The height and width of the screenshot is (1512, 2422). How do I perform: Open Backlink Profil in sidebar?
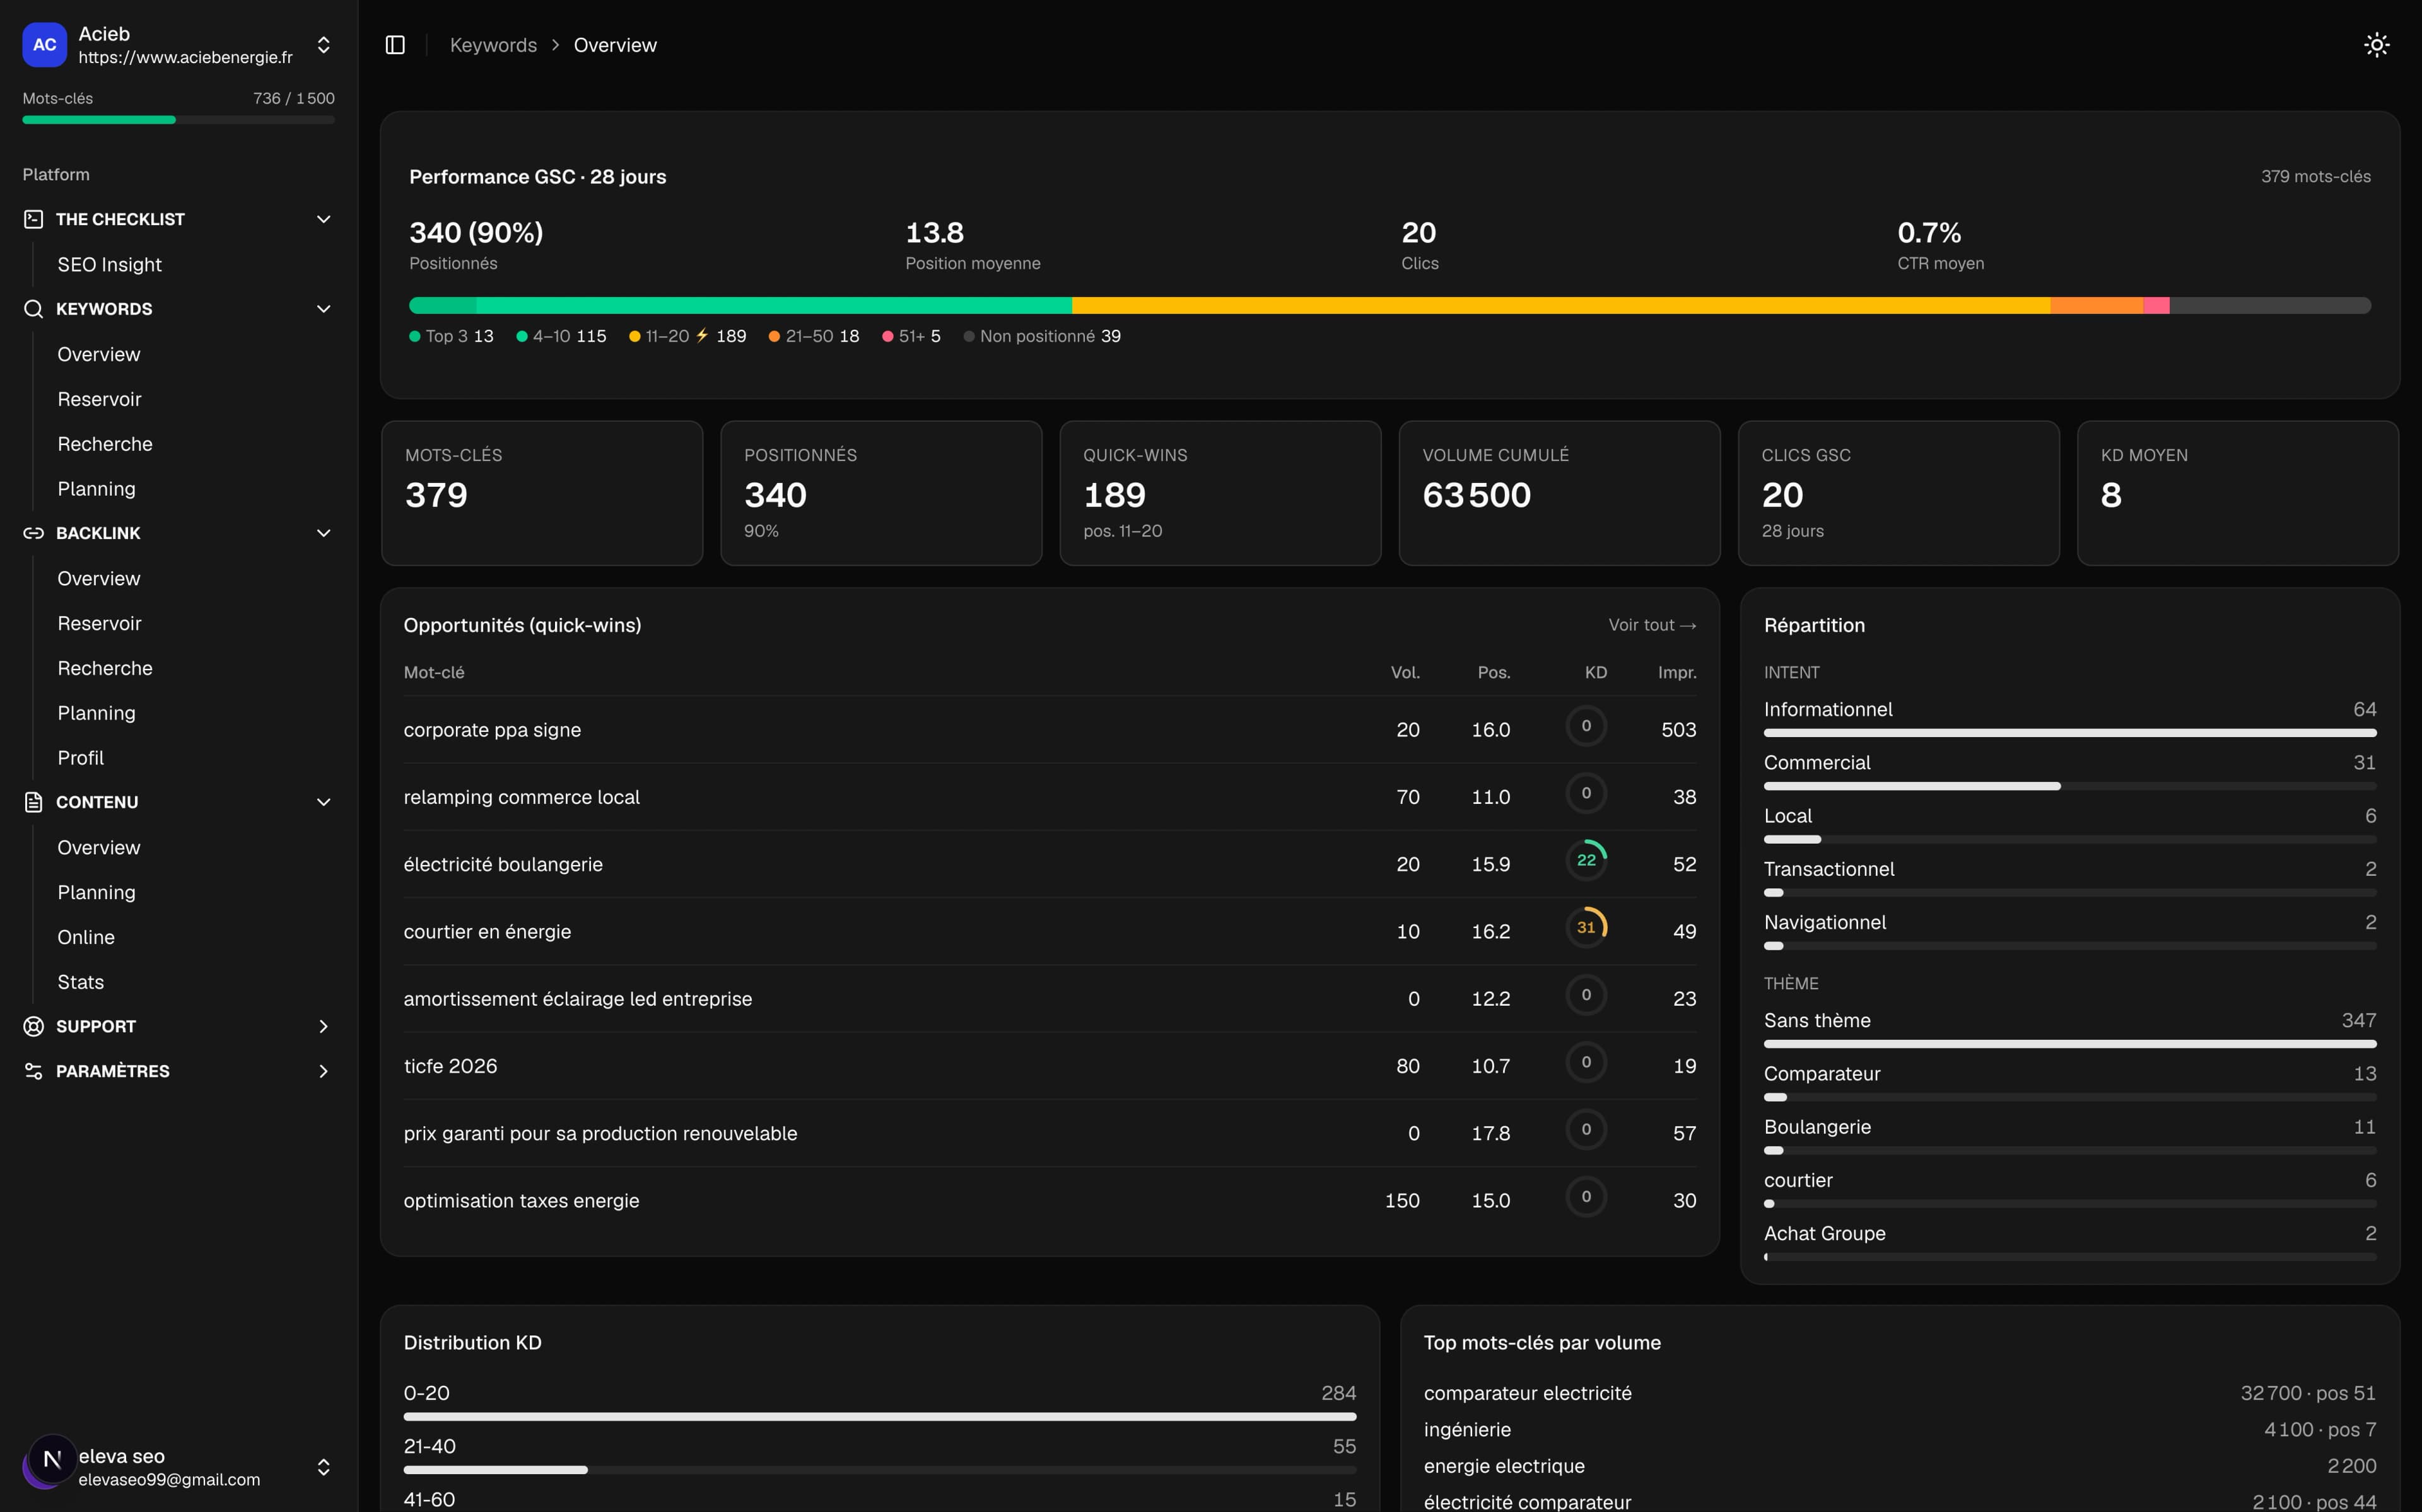point(80,758)
